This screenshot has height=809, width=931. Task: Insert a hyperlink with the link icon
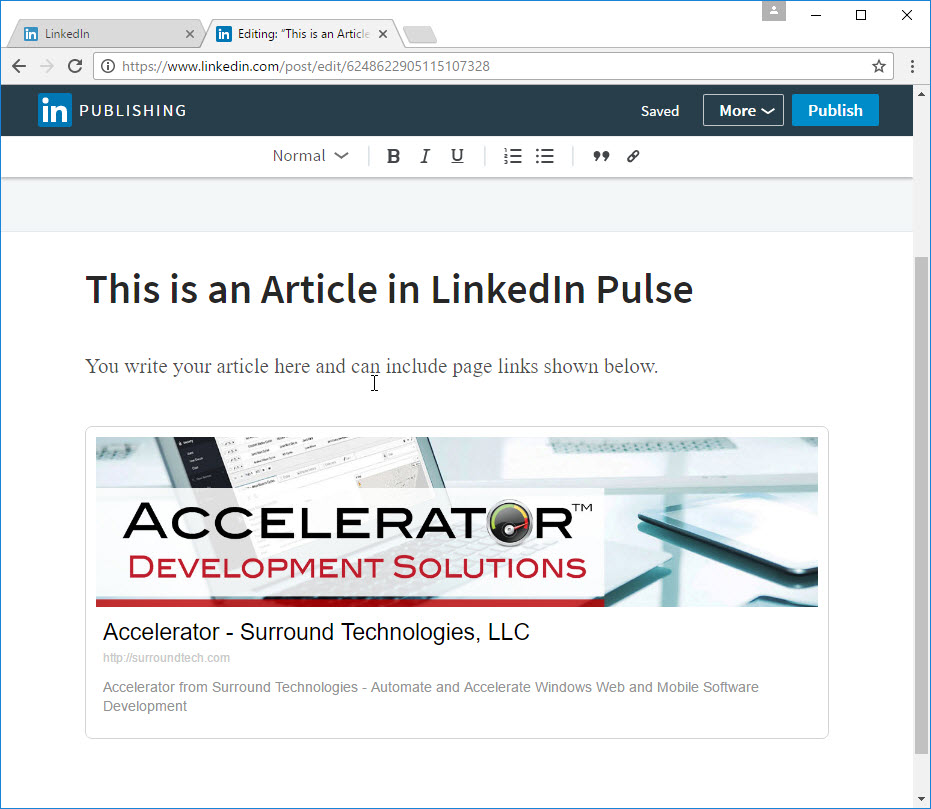click(x=633, y=156)
